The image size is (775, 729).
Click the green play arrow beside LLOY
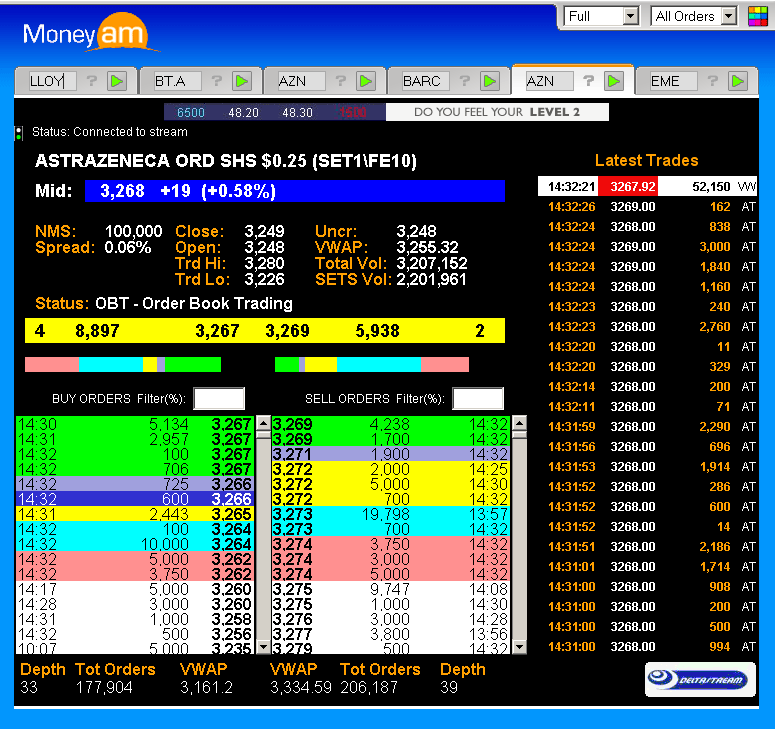(117, 81)
